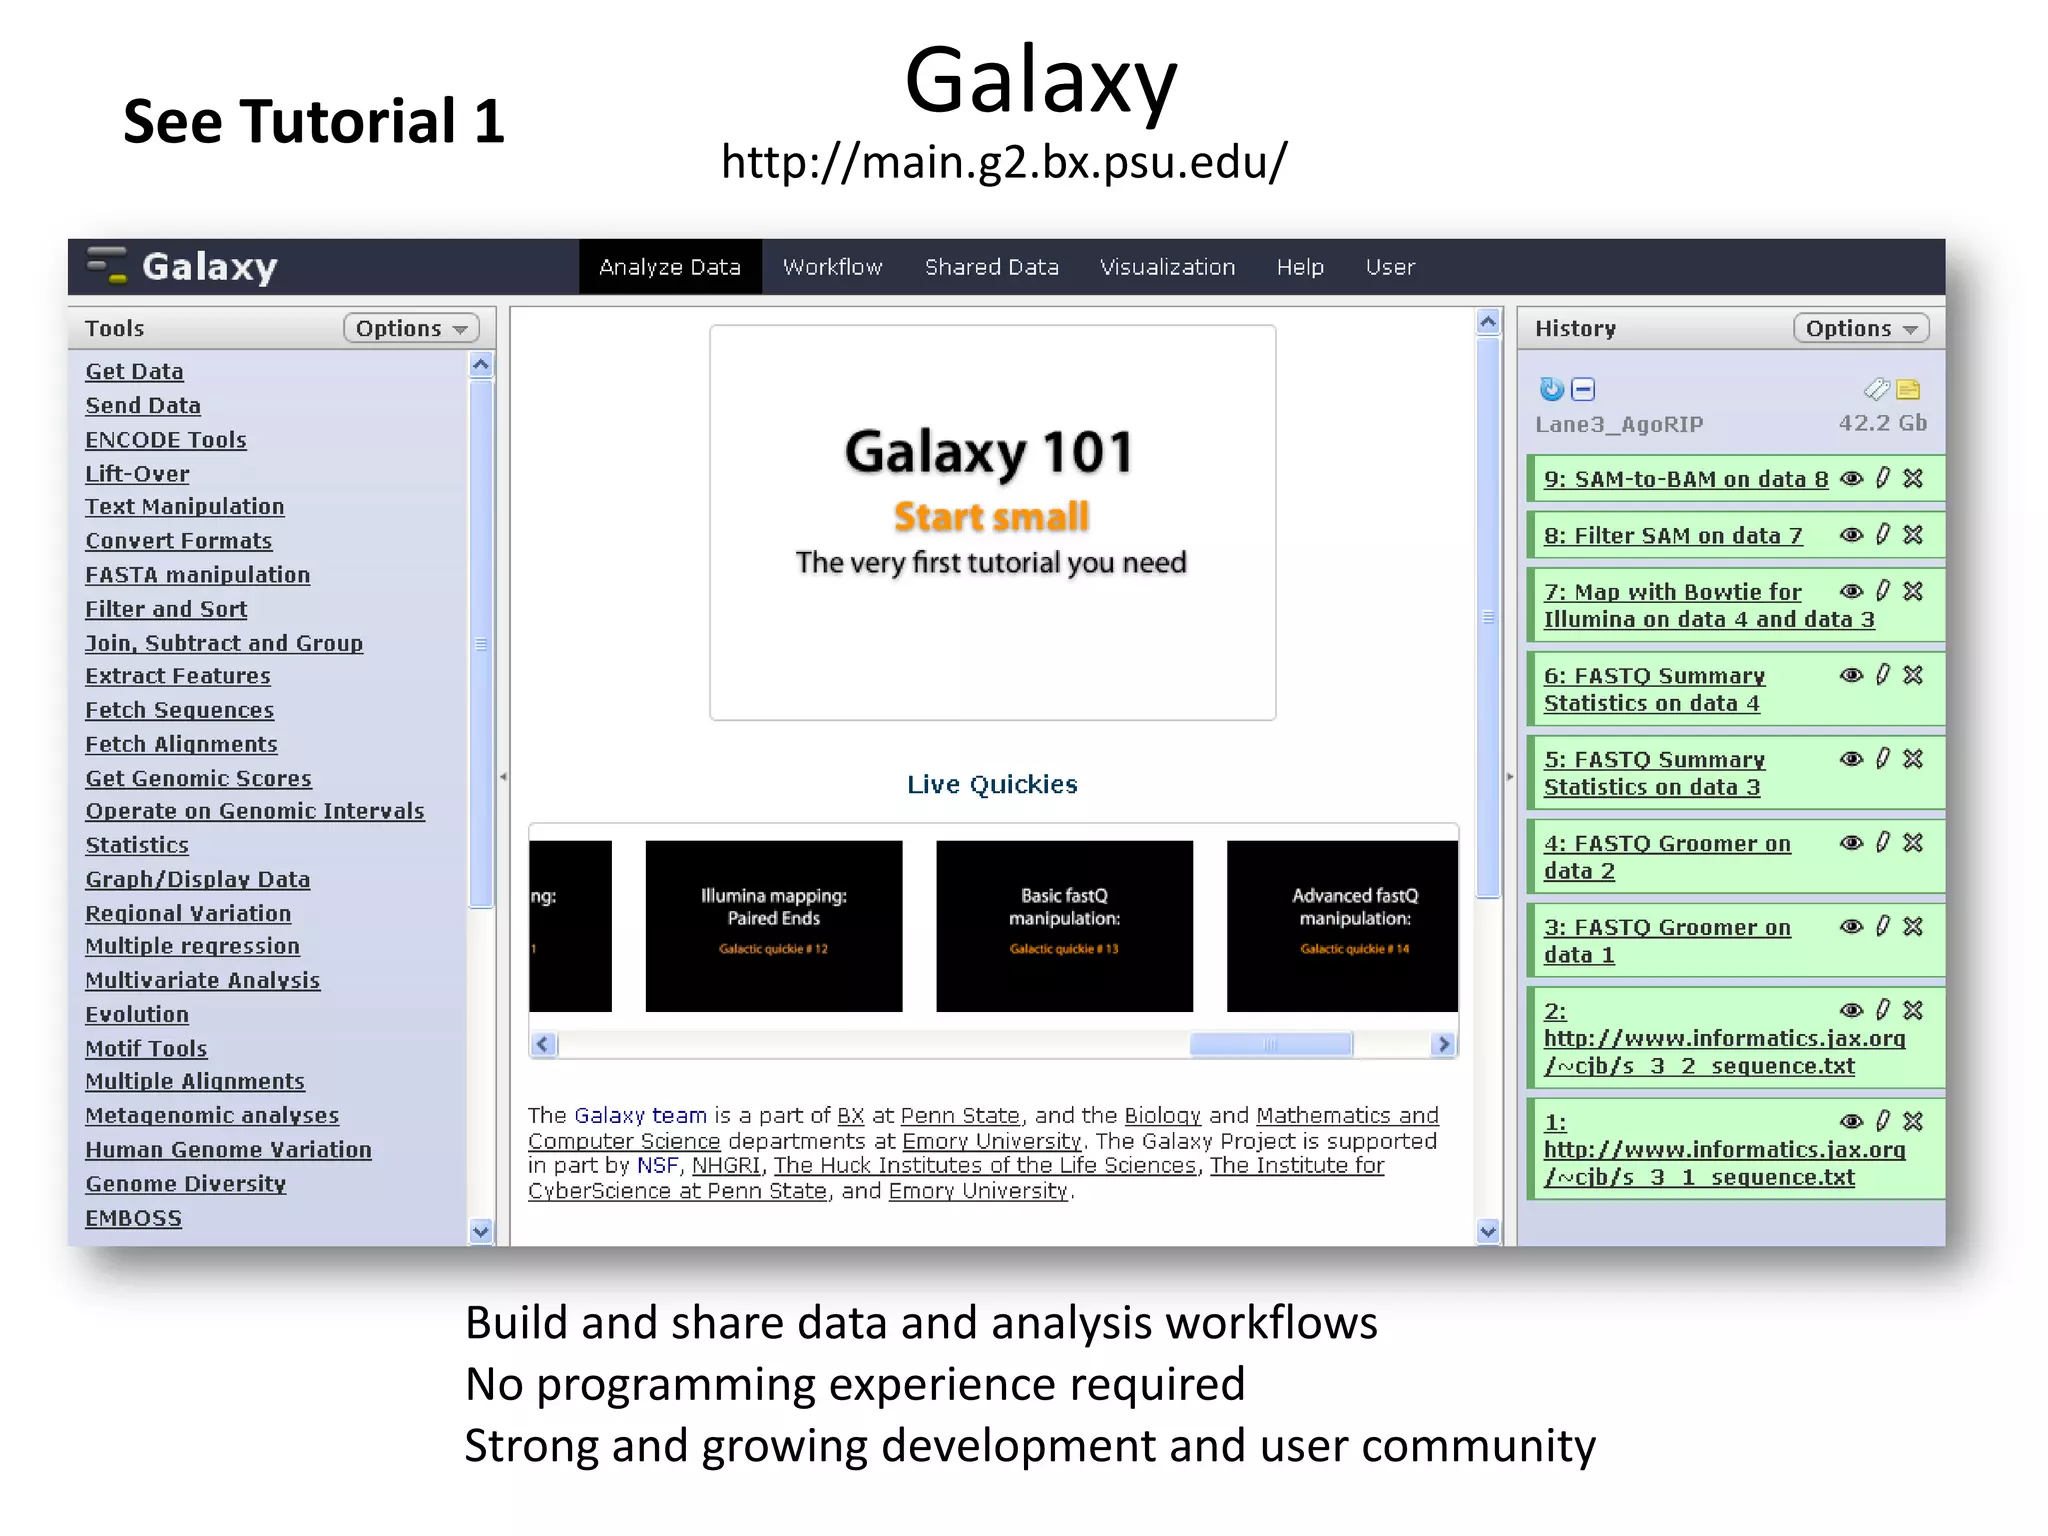Edit attributes of SAM-to-BAM dataset 9
Image resolution: width=2048 pixels, height=1536 pixels.
pos(1883,478)
